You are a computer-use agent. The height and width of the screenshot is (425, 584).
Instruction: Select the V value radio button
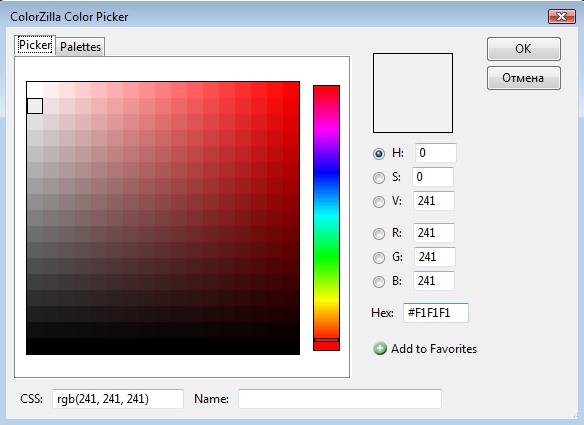click(379, 202)
